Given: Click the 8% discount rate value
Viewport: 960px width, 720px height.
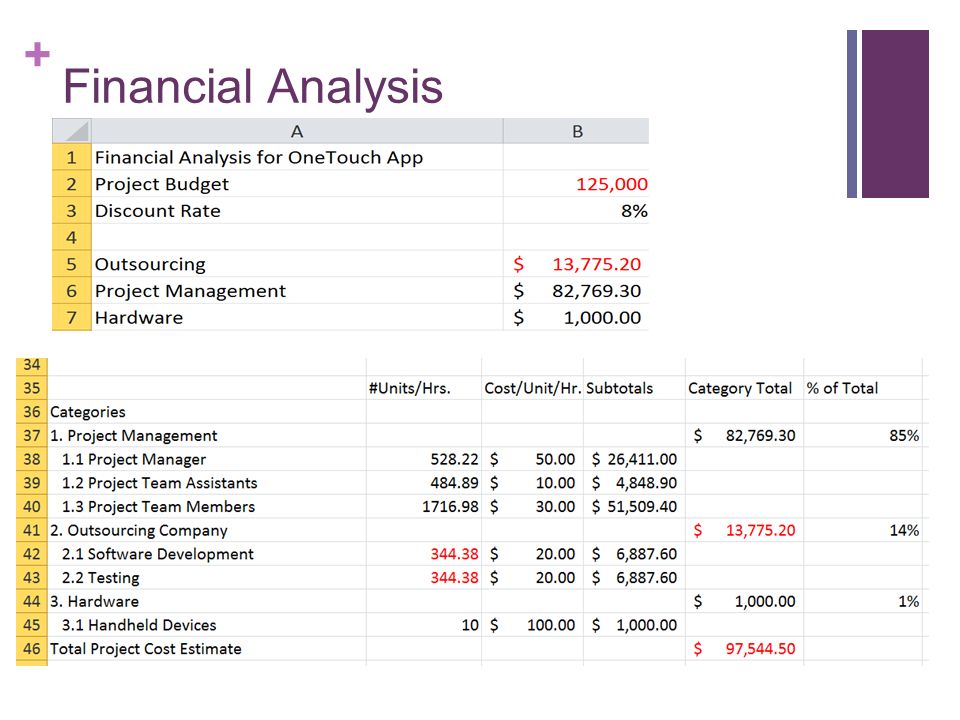Looking at the screenshot, I should pos(634,211).
